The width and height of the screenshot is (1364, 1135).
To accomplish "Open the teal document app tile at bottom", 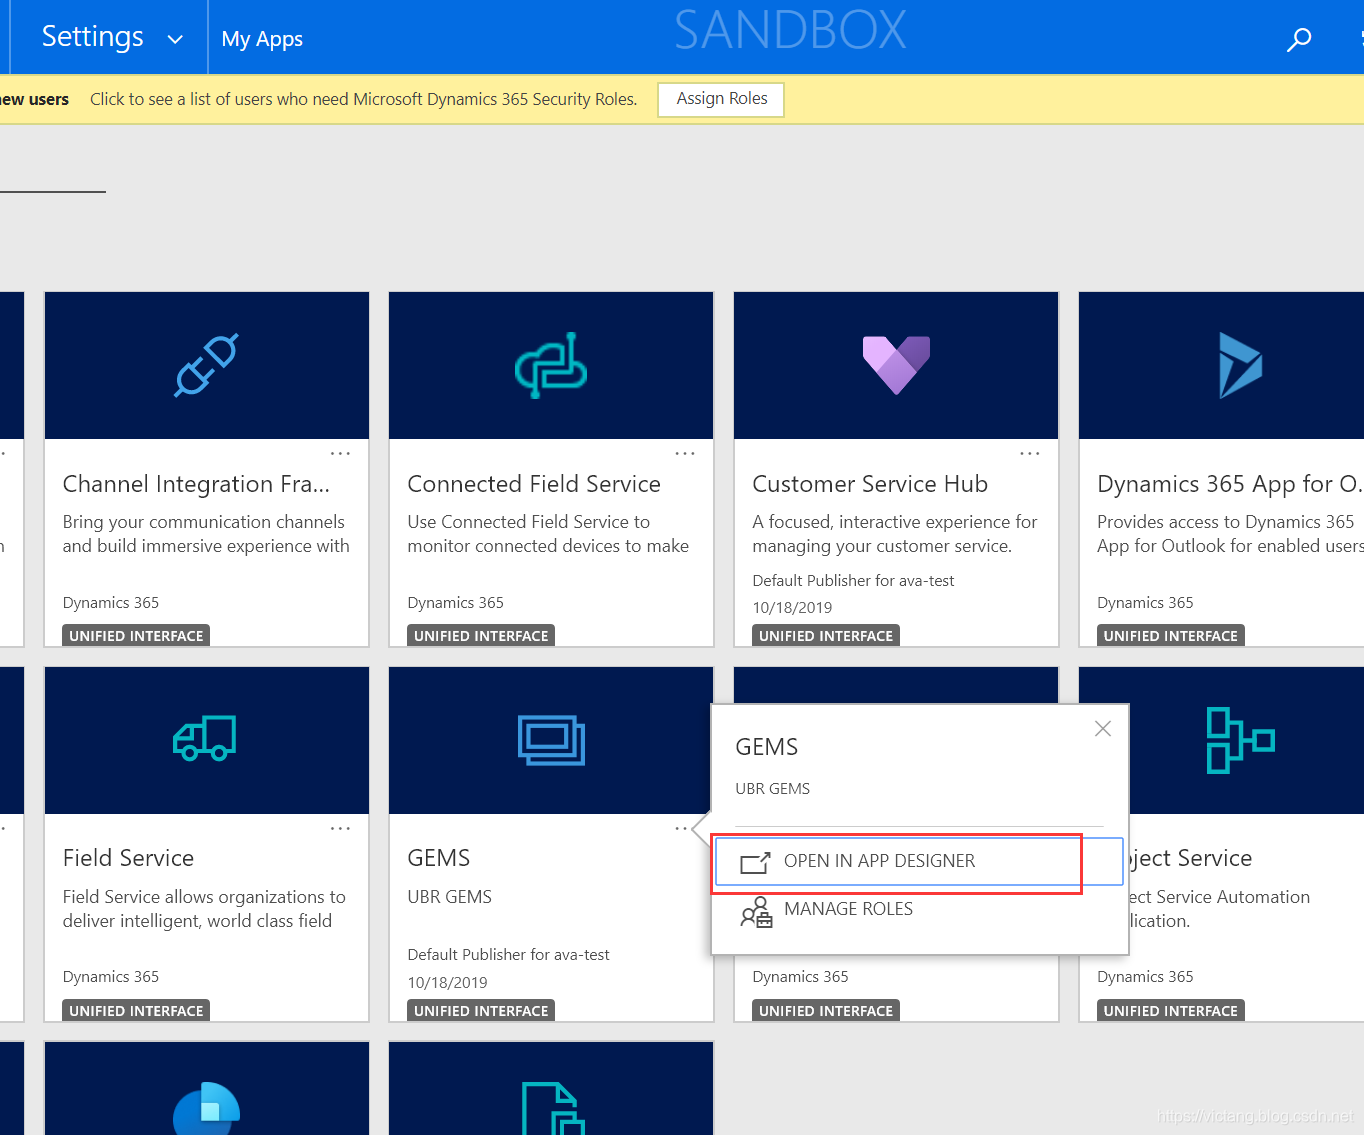I will pyautogui.click(x=551, y=1088).
